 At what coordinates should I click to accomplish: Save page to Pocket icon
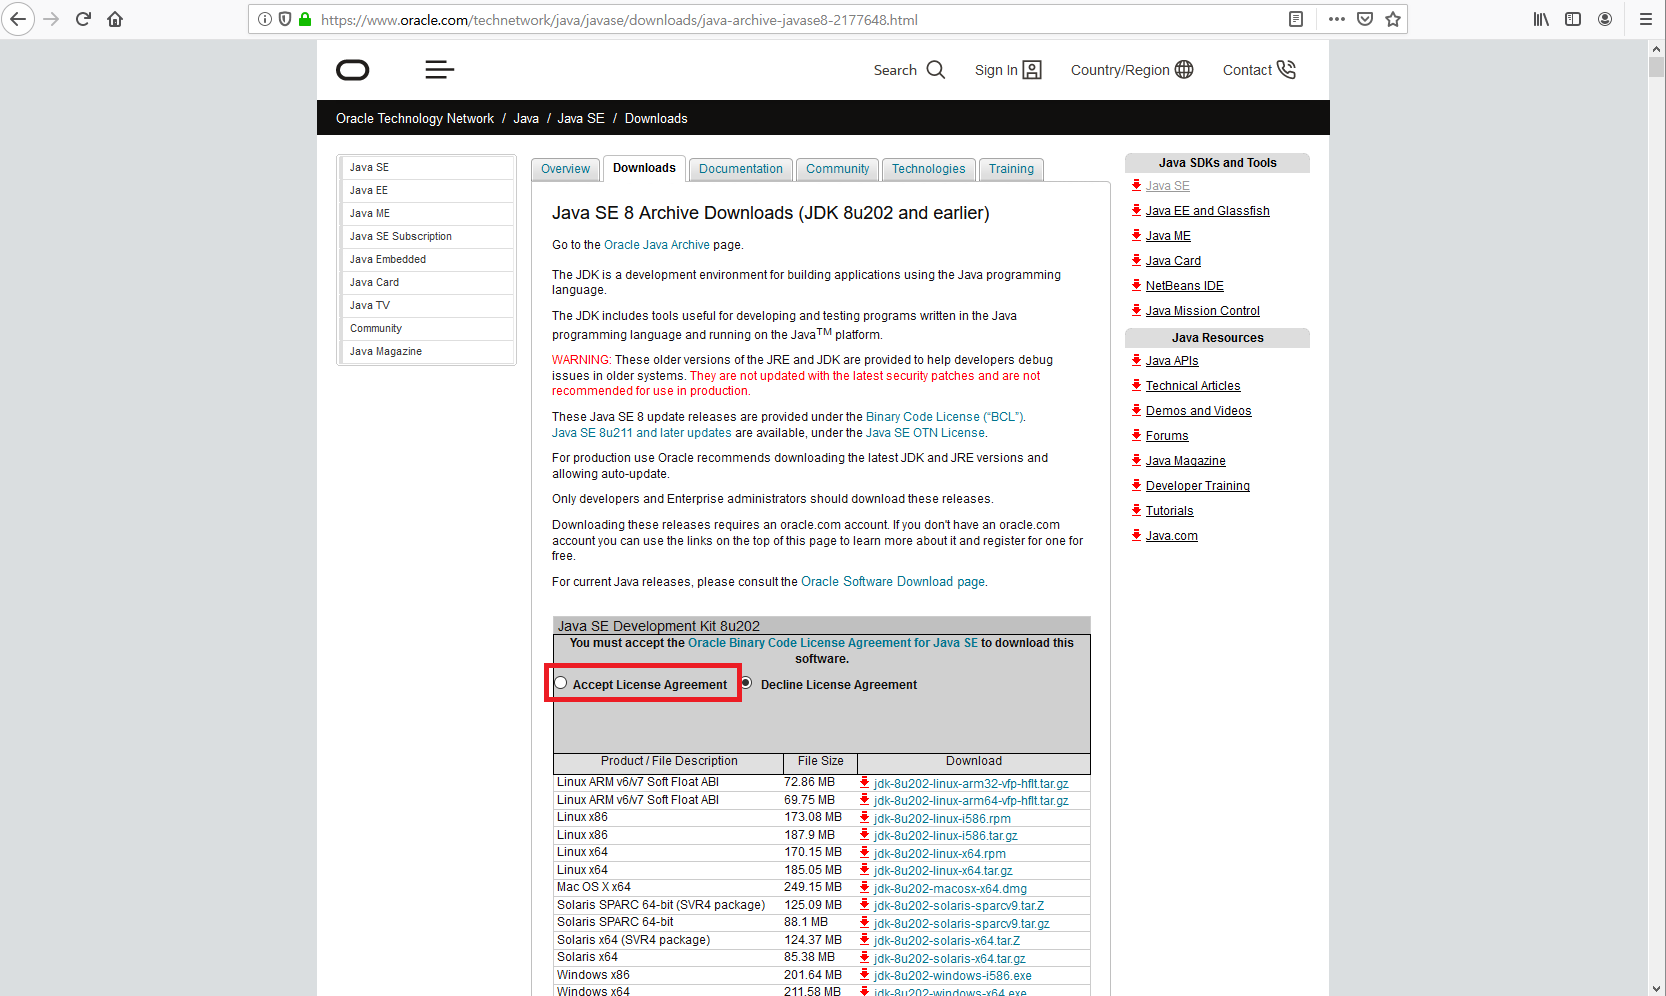(x=1365, y=19)
